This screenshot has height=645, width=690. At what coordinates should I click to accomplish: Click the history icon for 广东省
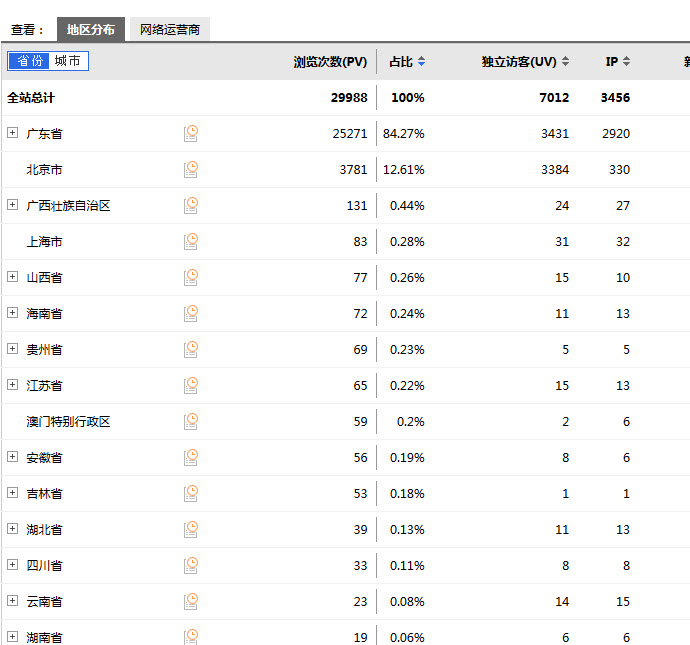coord(191,133)
